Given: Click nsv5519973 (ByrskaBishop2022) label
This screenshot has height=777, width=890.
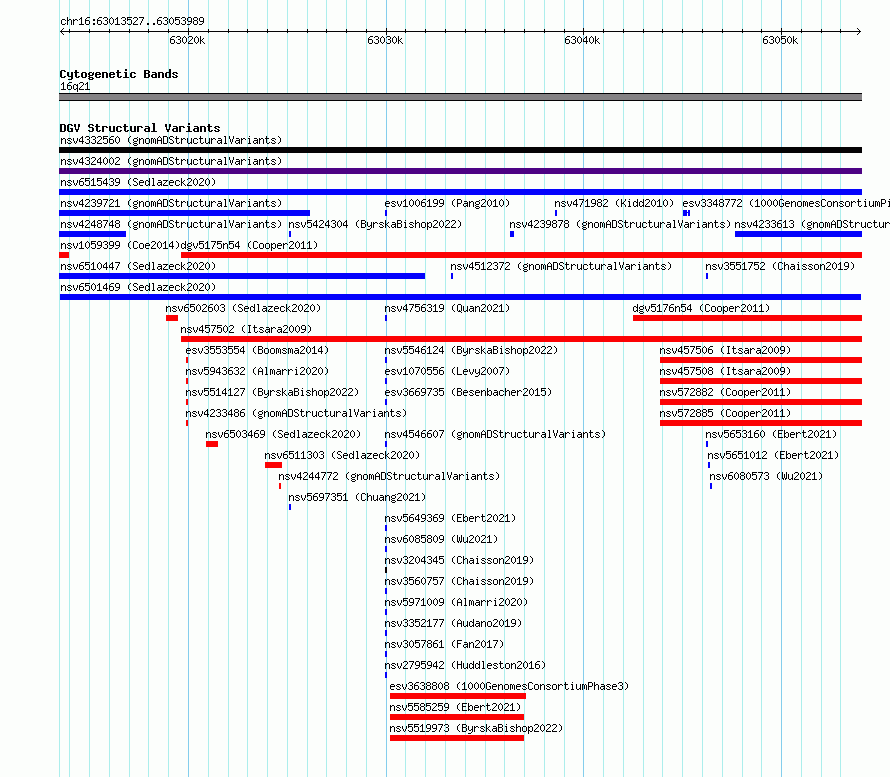Looking at the screenshot, I should (476, 728).
